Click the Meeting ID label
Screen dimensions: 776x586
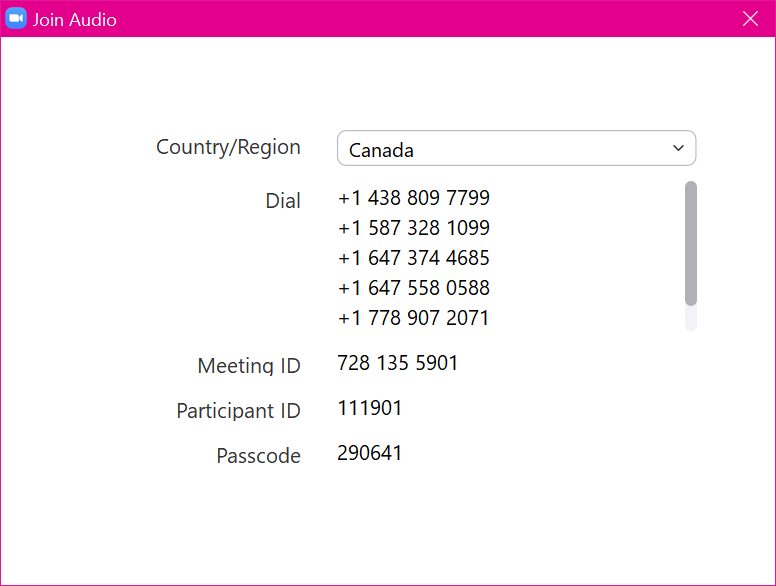[249, 366]
